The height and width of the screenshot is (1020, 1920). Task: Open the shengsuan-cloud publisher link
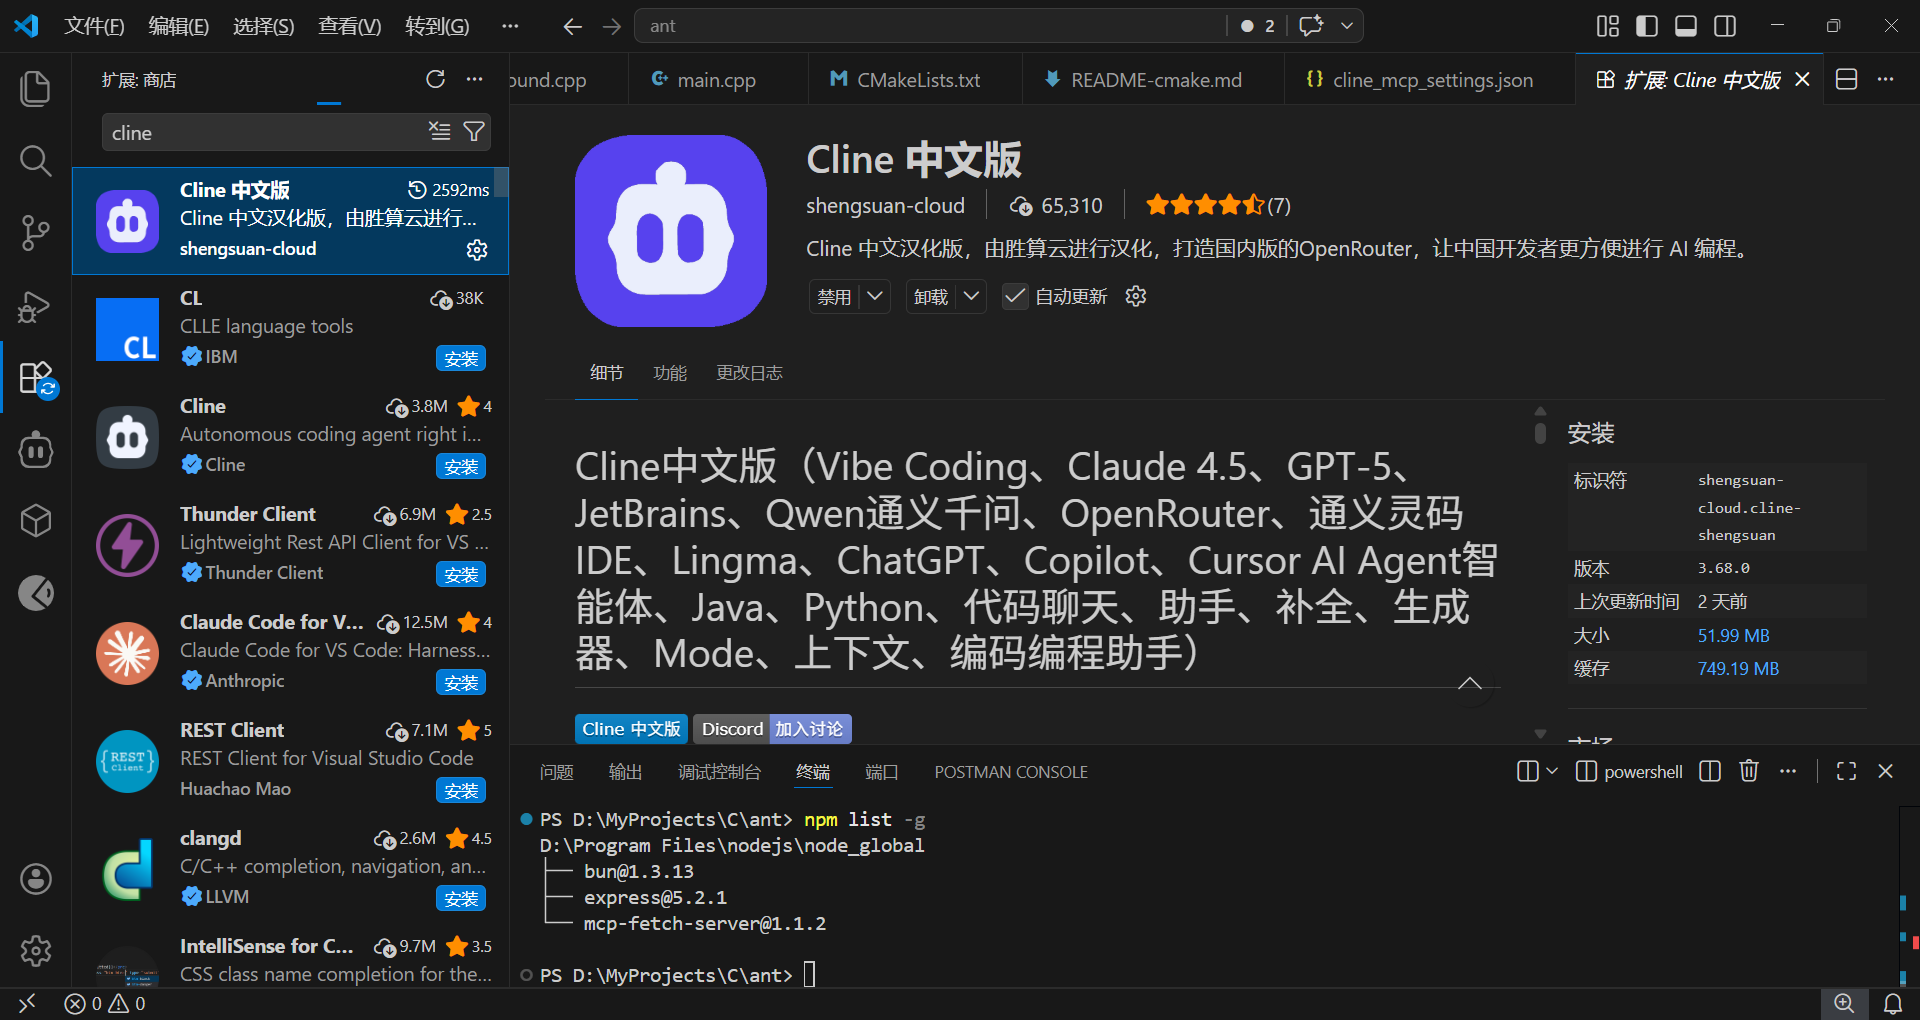885,206
